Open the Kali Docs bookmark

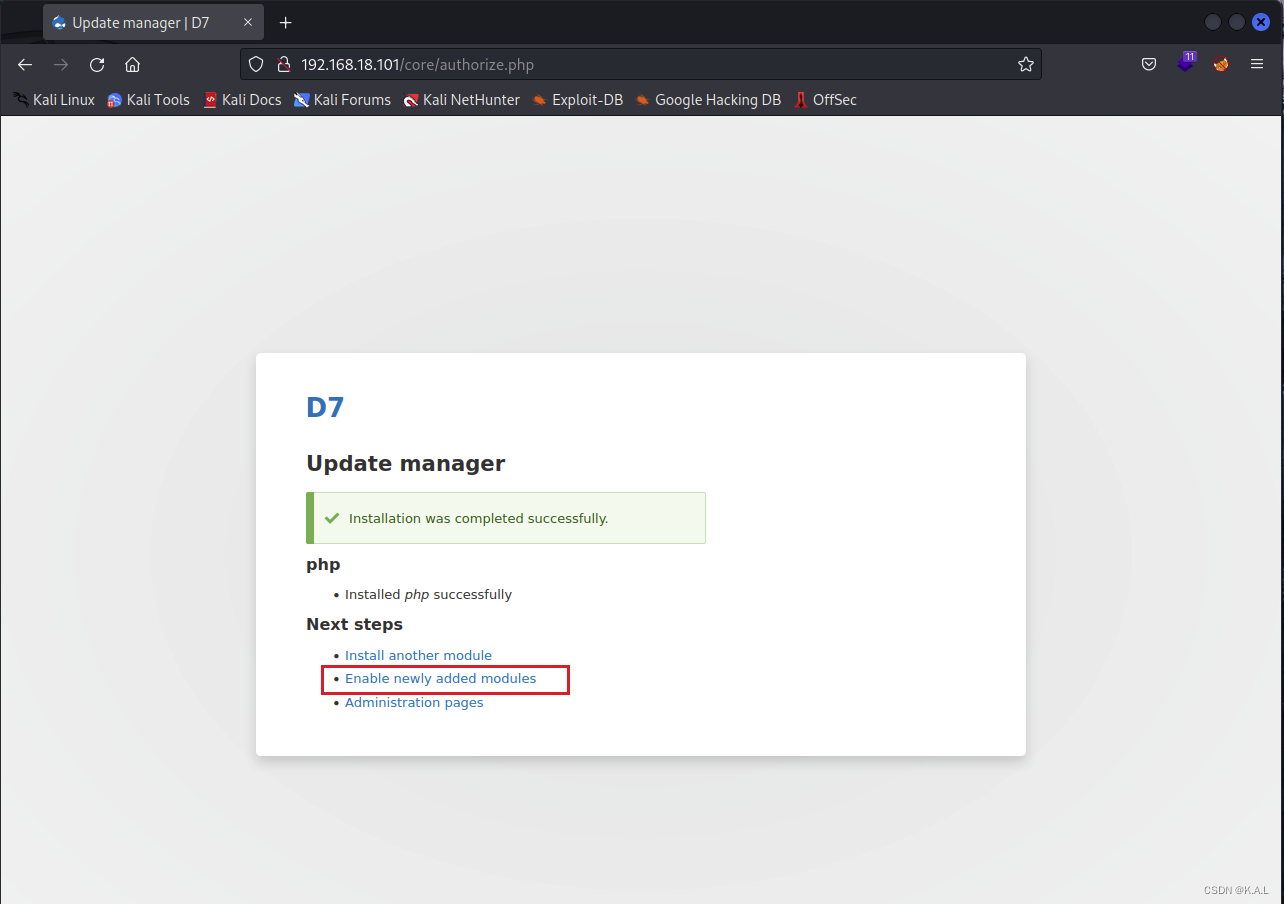242,100
